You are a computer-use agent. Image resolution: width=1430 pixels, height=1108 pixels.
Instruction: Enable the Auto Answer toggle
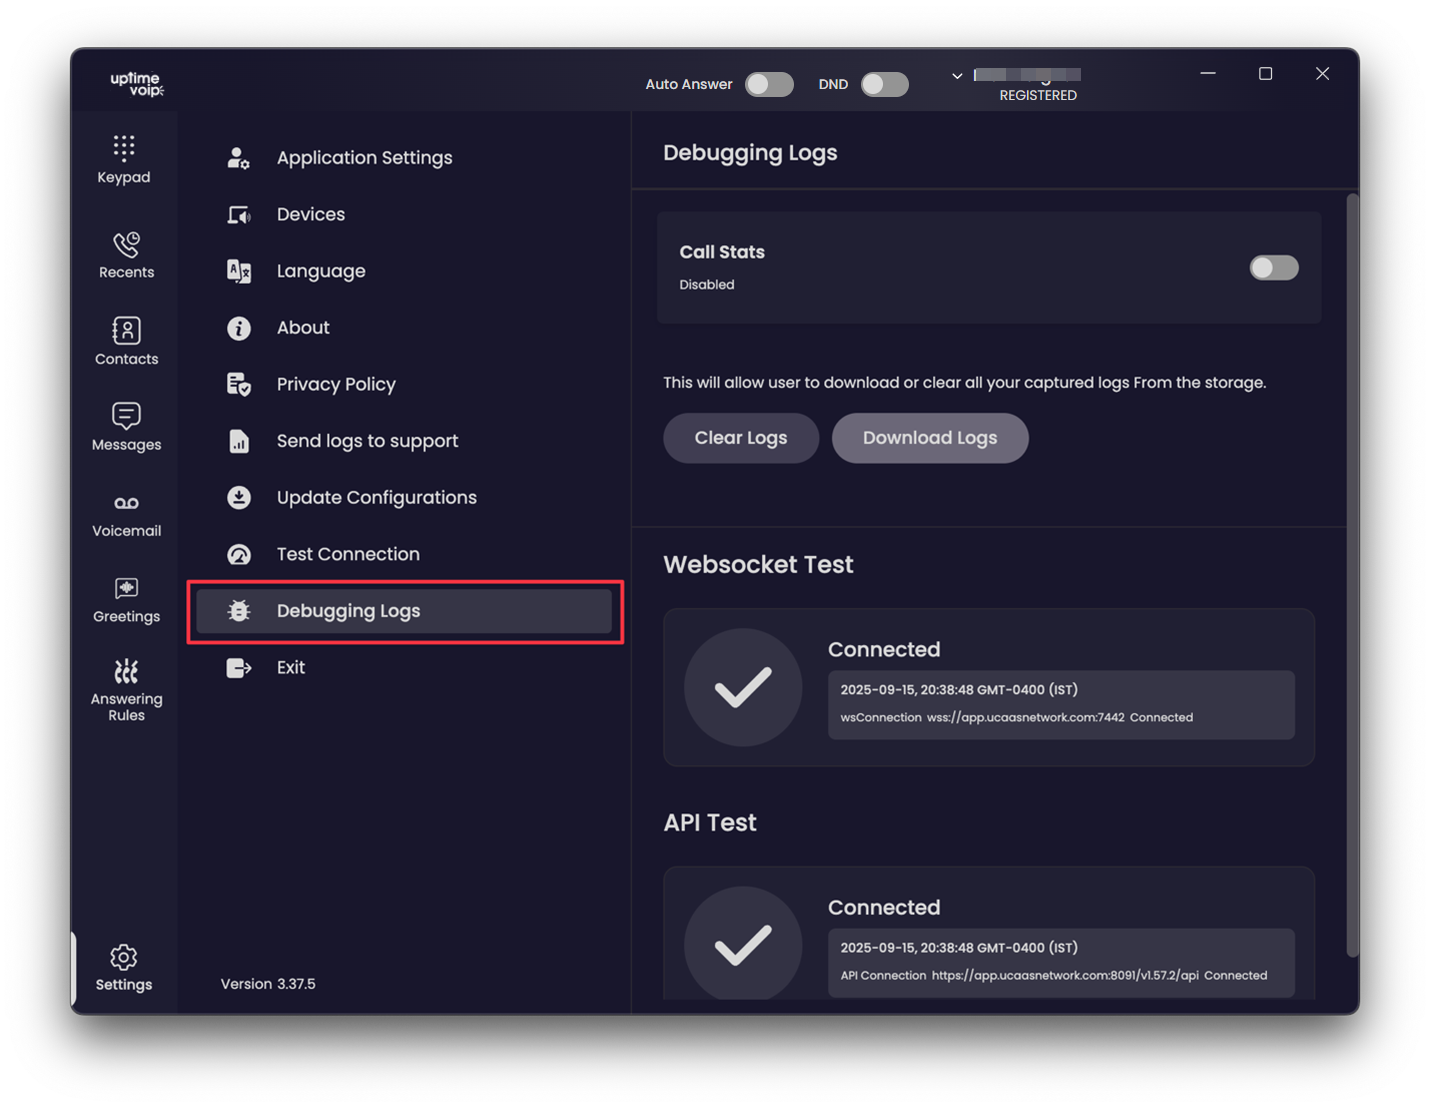pos(769,85)
